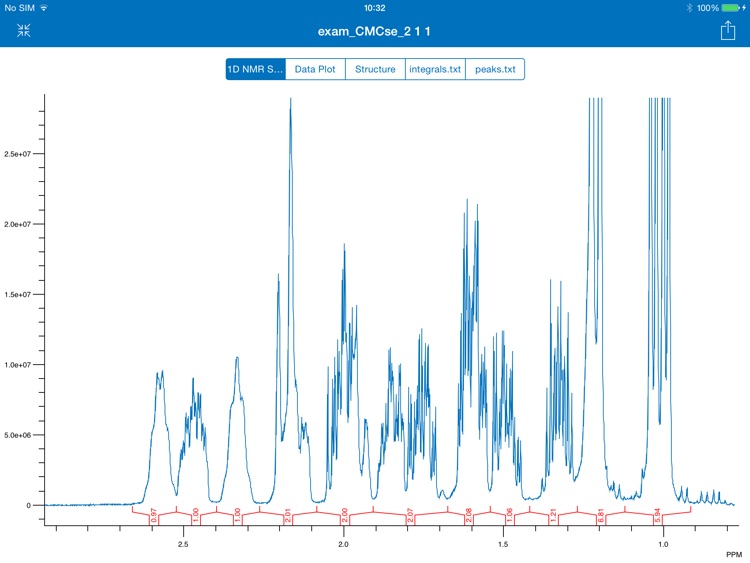The width and height of the screenshot is (750, 563).
Task: Switch to the Data Plot tab
Action: click(x=315, y=69)
